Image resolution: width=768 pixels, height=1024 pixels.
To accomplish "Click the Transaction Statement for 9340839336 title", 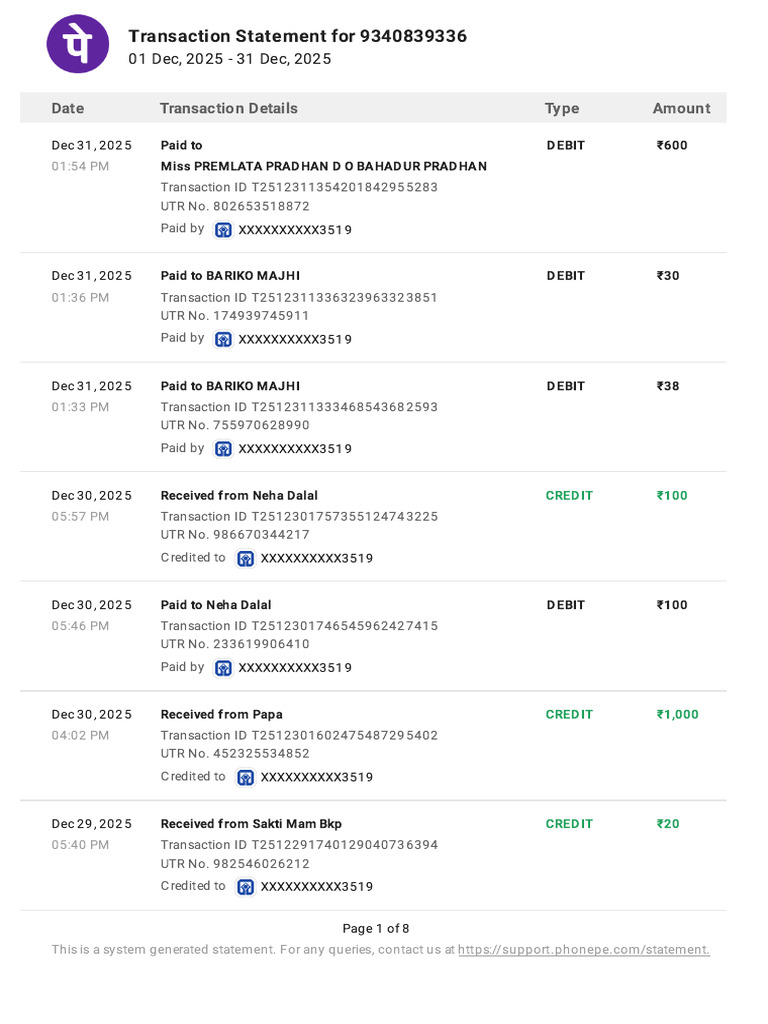I will 297,36.
